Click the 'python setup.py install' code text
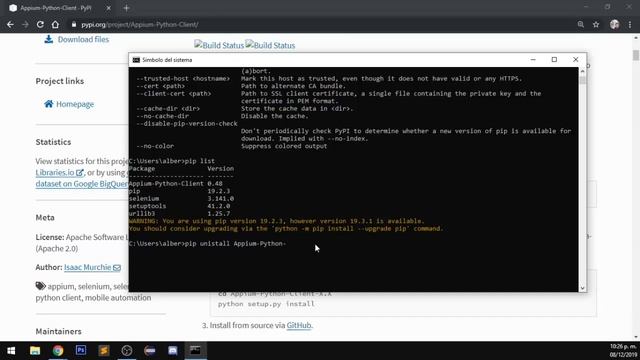This screenshot has height=360, width=640. click(x=266, y=304)
